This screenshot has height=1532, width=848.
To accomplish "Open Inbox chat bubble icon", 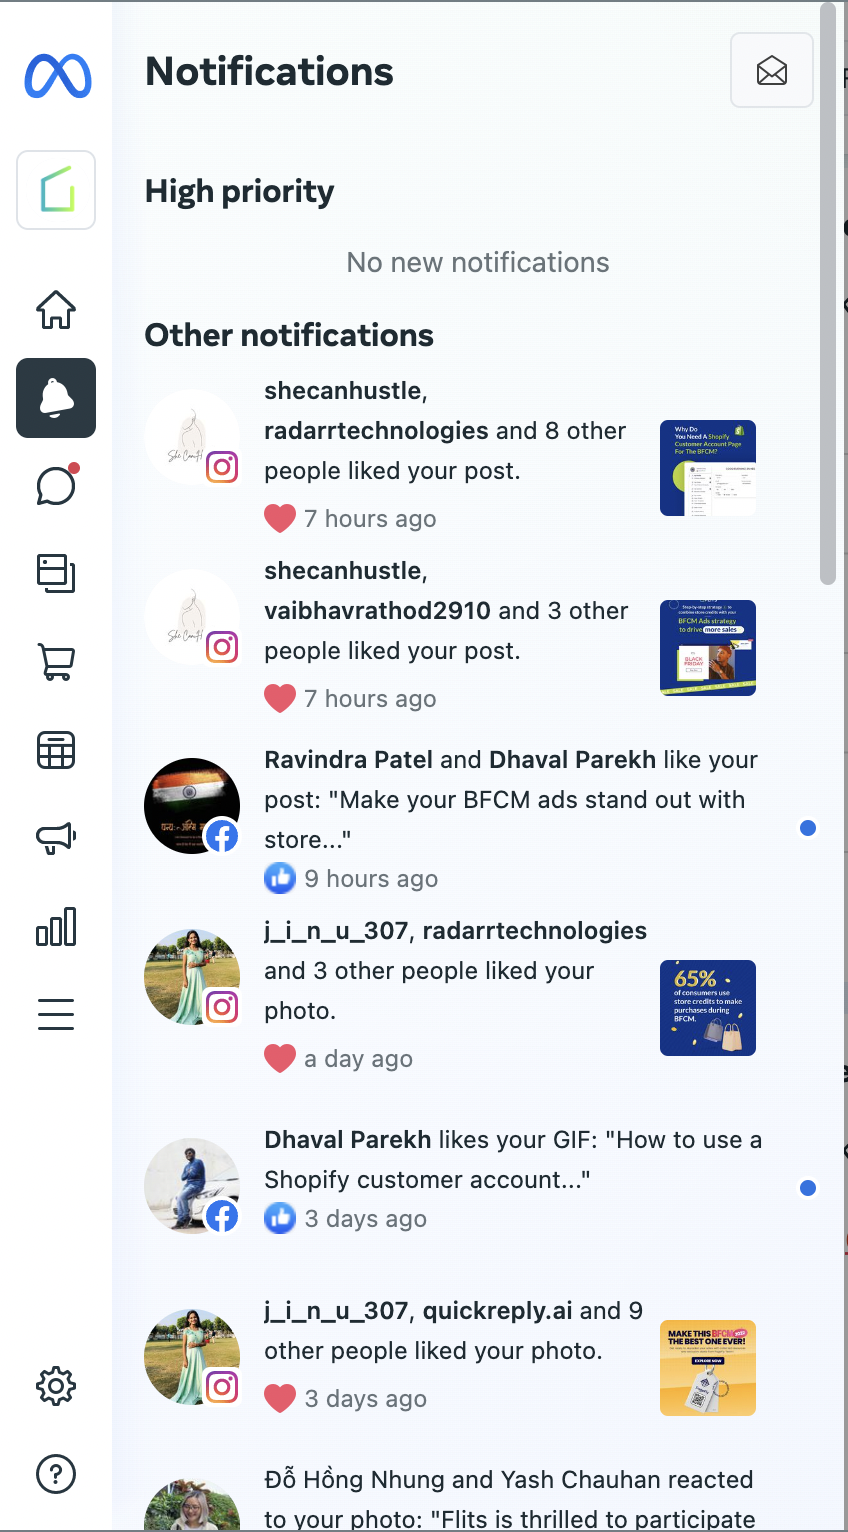I will click(x=56, y=486).
